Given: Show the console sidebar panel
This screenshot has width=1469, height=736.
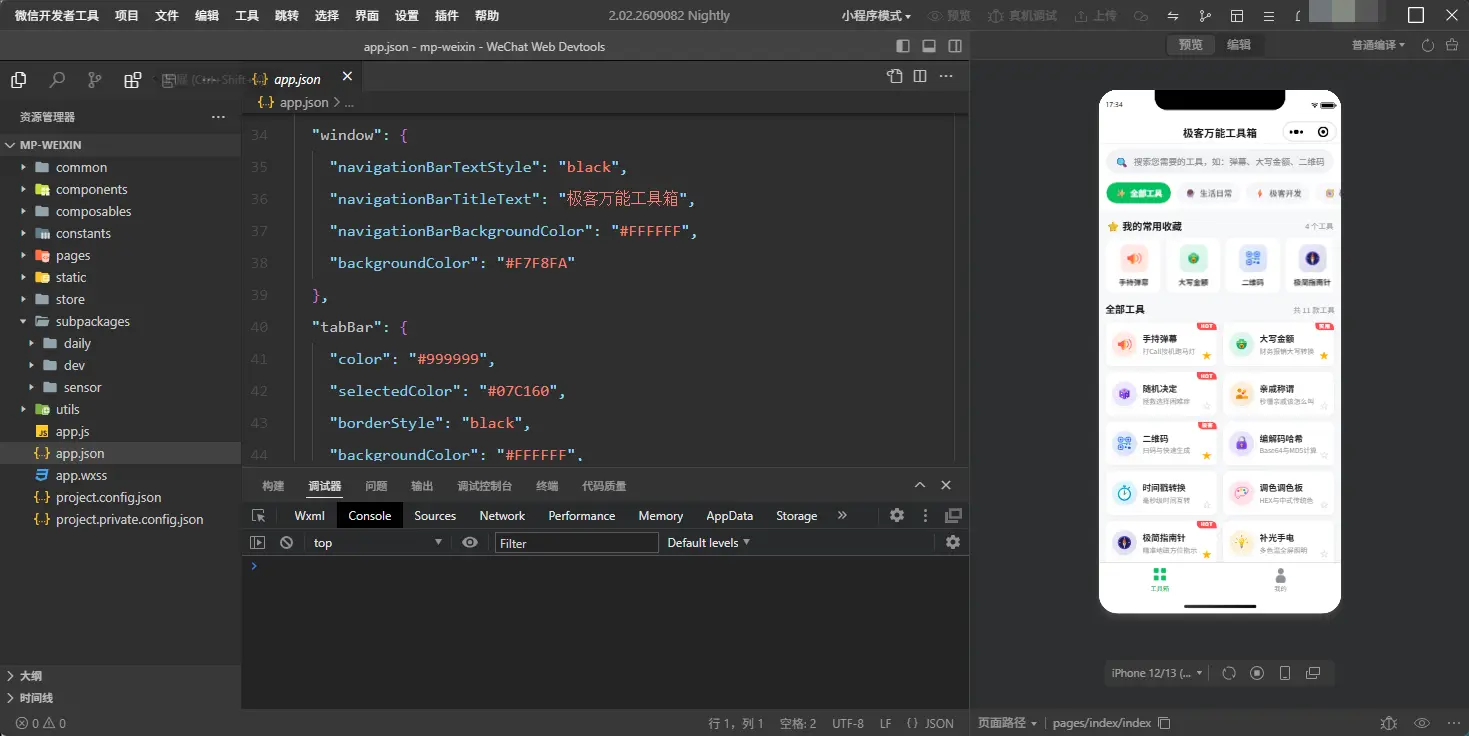Looking at the screenshot, I should (x=258, y=543).
